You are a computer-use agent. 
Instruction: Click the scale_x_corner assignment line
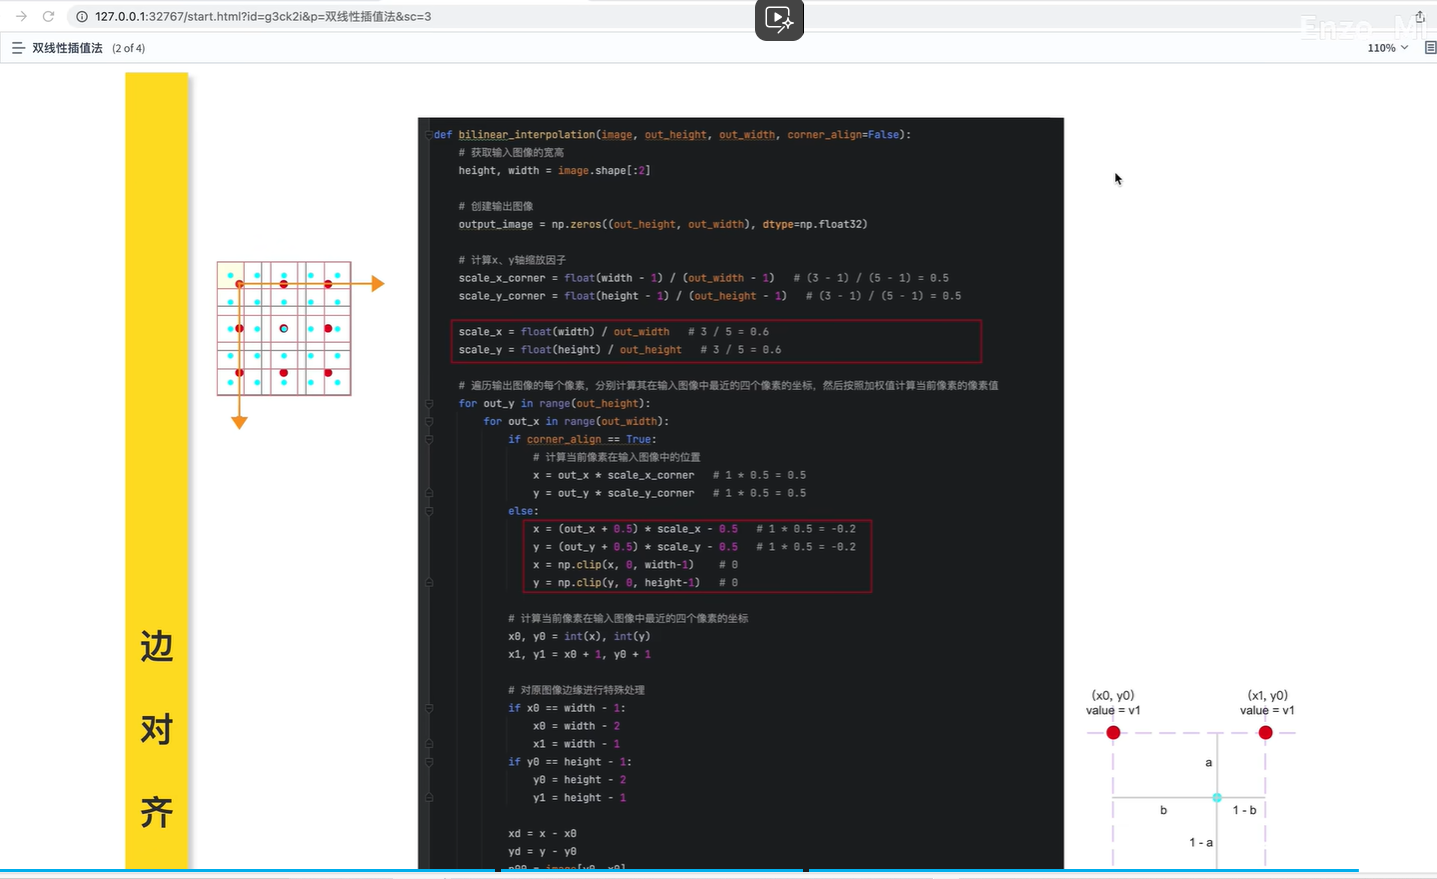click(703, 278)
